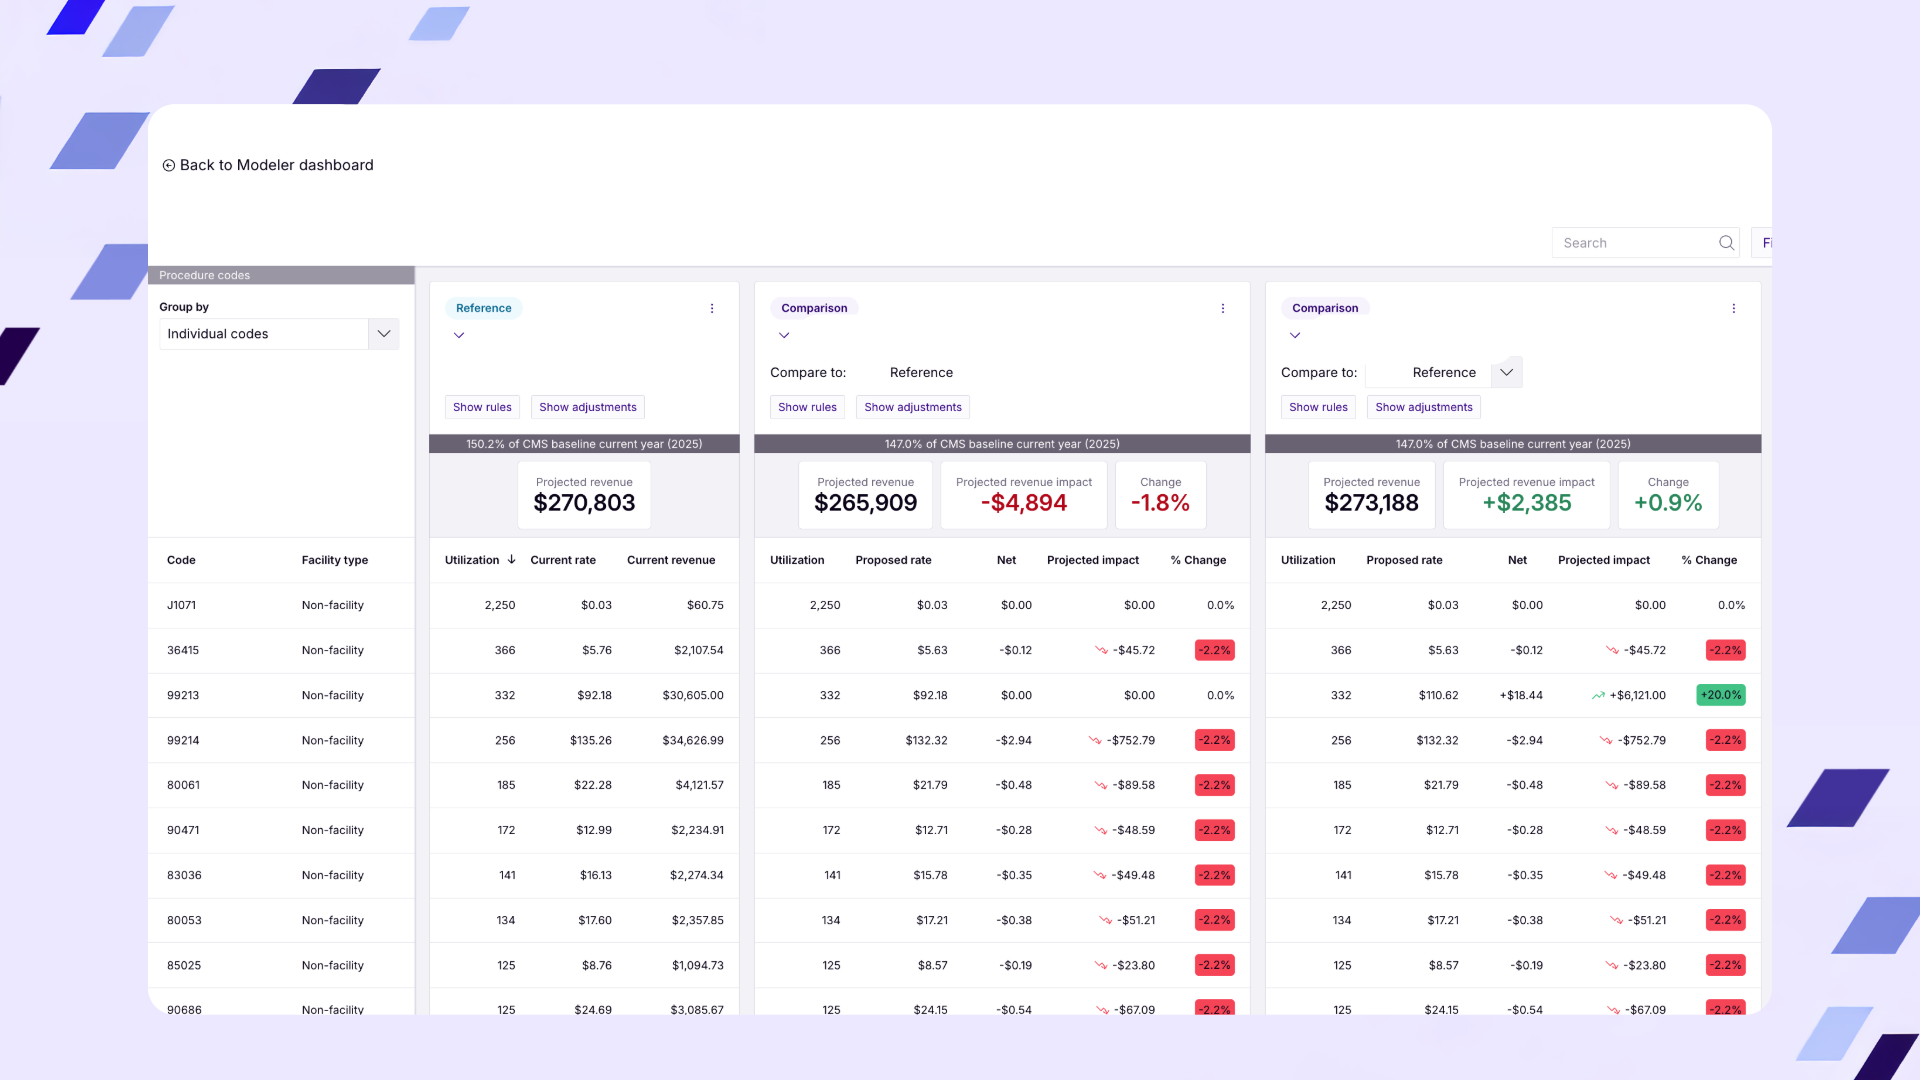Screen dimensions: 1920x1080
Task: Click the green +20.0% change badge
Action: coord(1720,696)
